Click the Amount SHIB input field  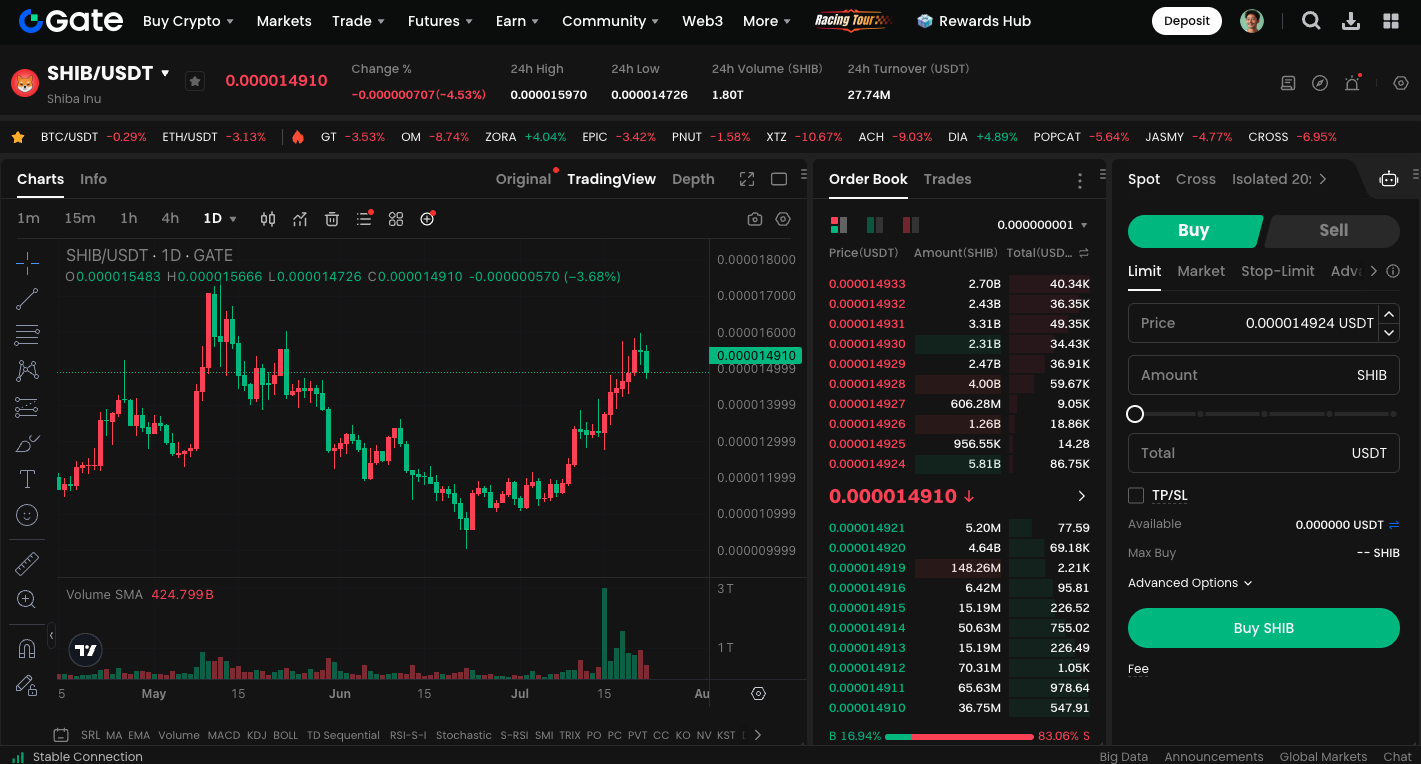pyautogui.click(x=1264, y=375)
